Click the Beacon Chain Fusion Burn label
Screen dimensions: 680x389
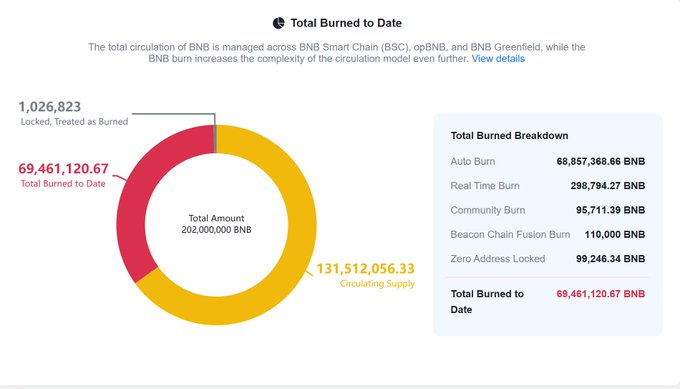coord(510,234)
